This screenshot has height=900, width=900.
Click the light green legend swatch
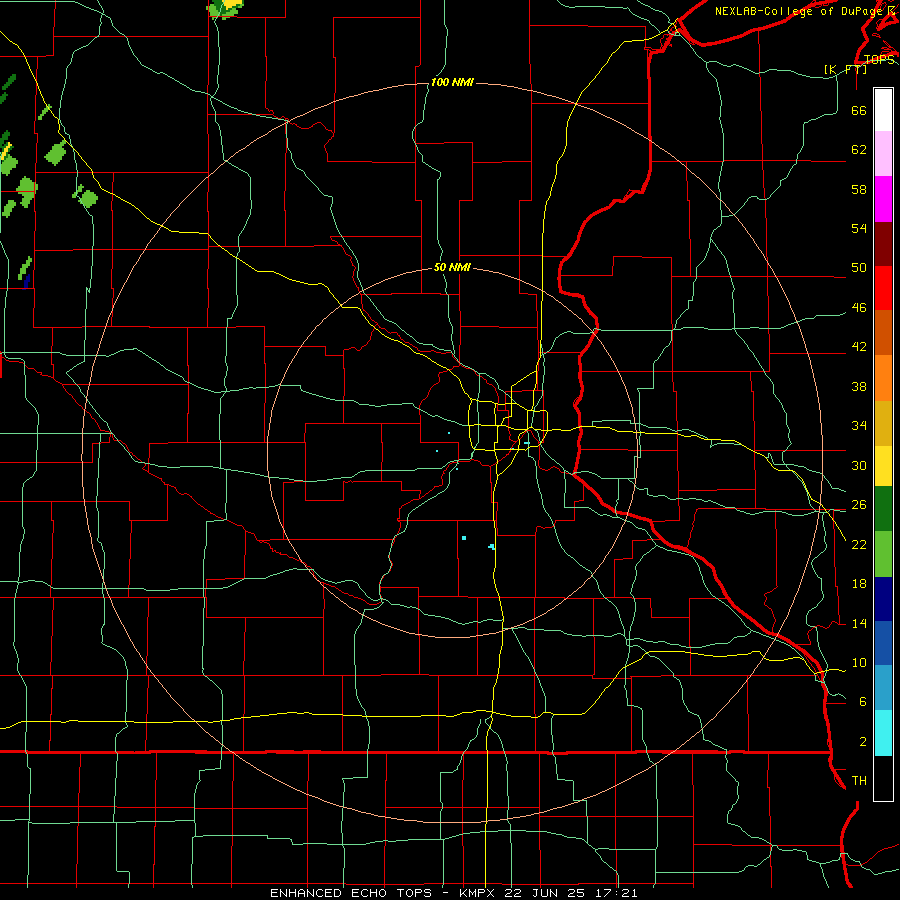883,554
